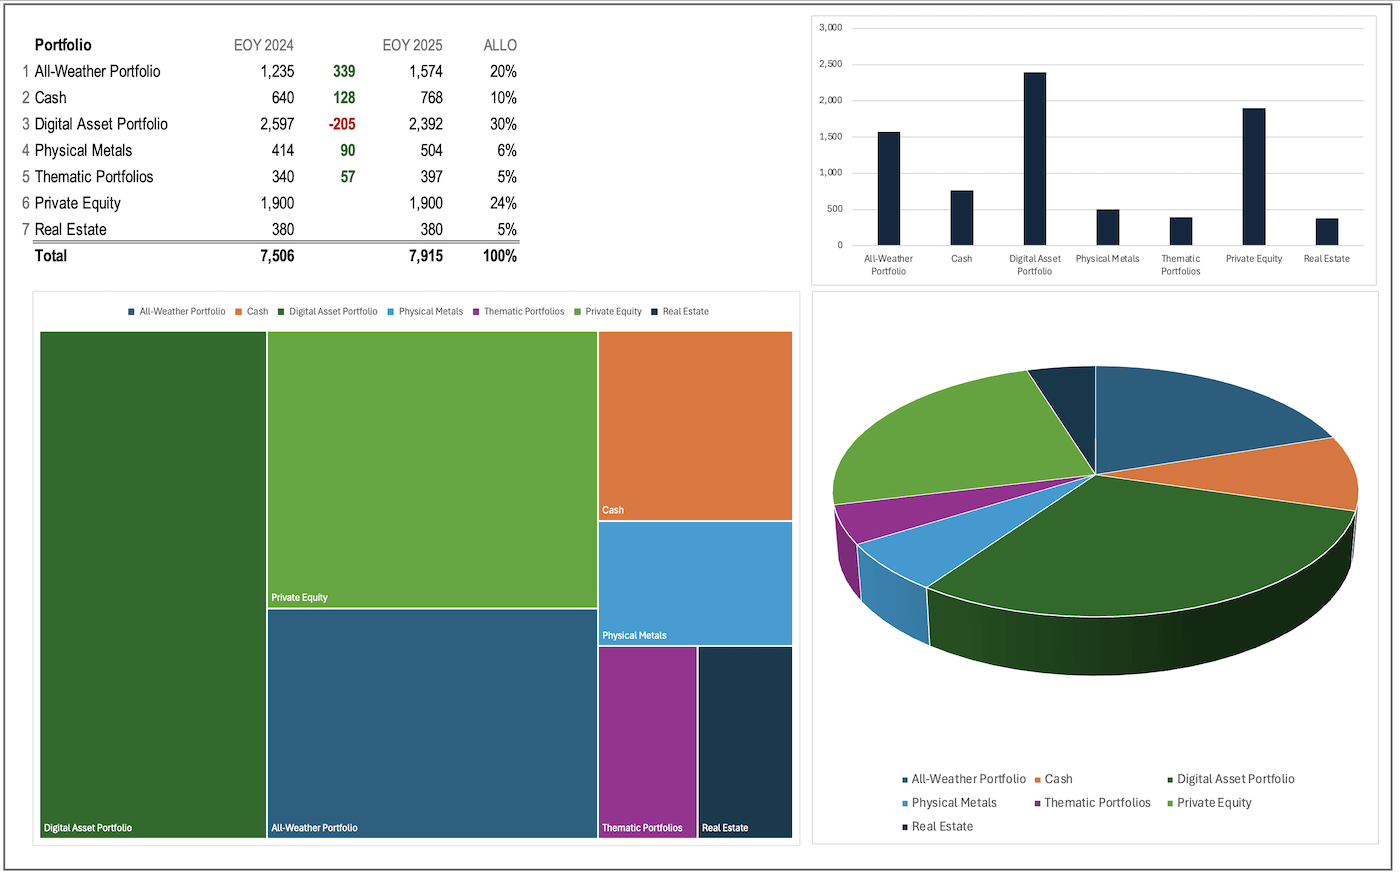Select the Private Equity bar in bar chart

tap(1253, 177)
